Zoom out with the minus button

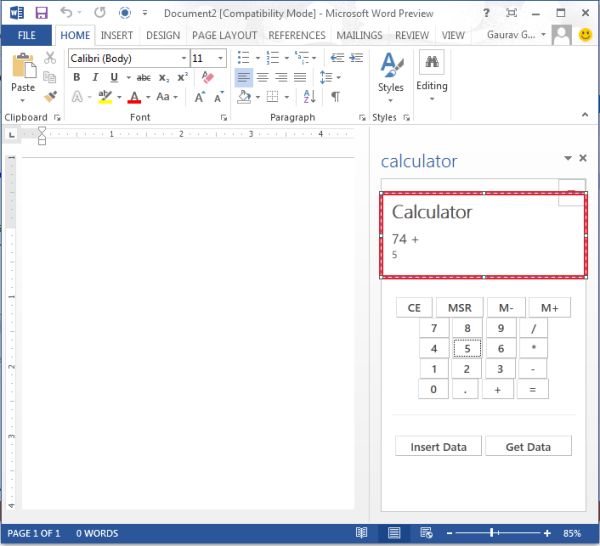449,533
